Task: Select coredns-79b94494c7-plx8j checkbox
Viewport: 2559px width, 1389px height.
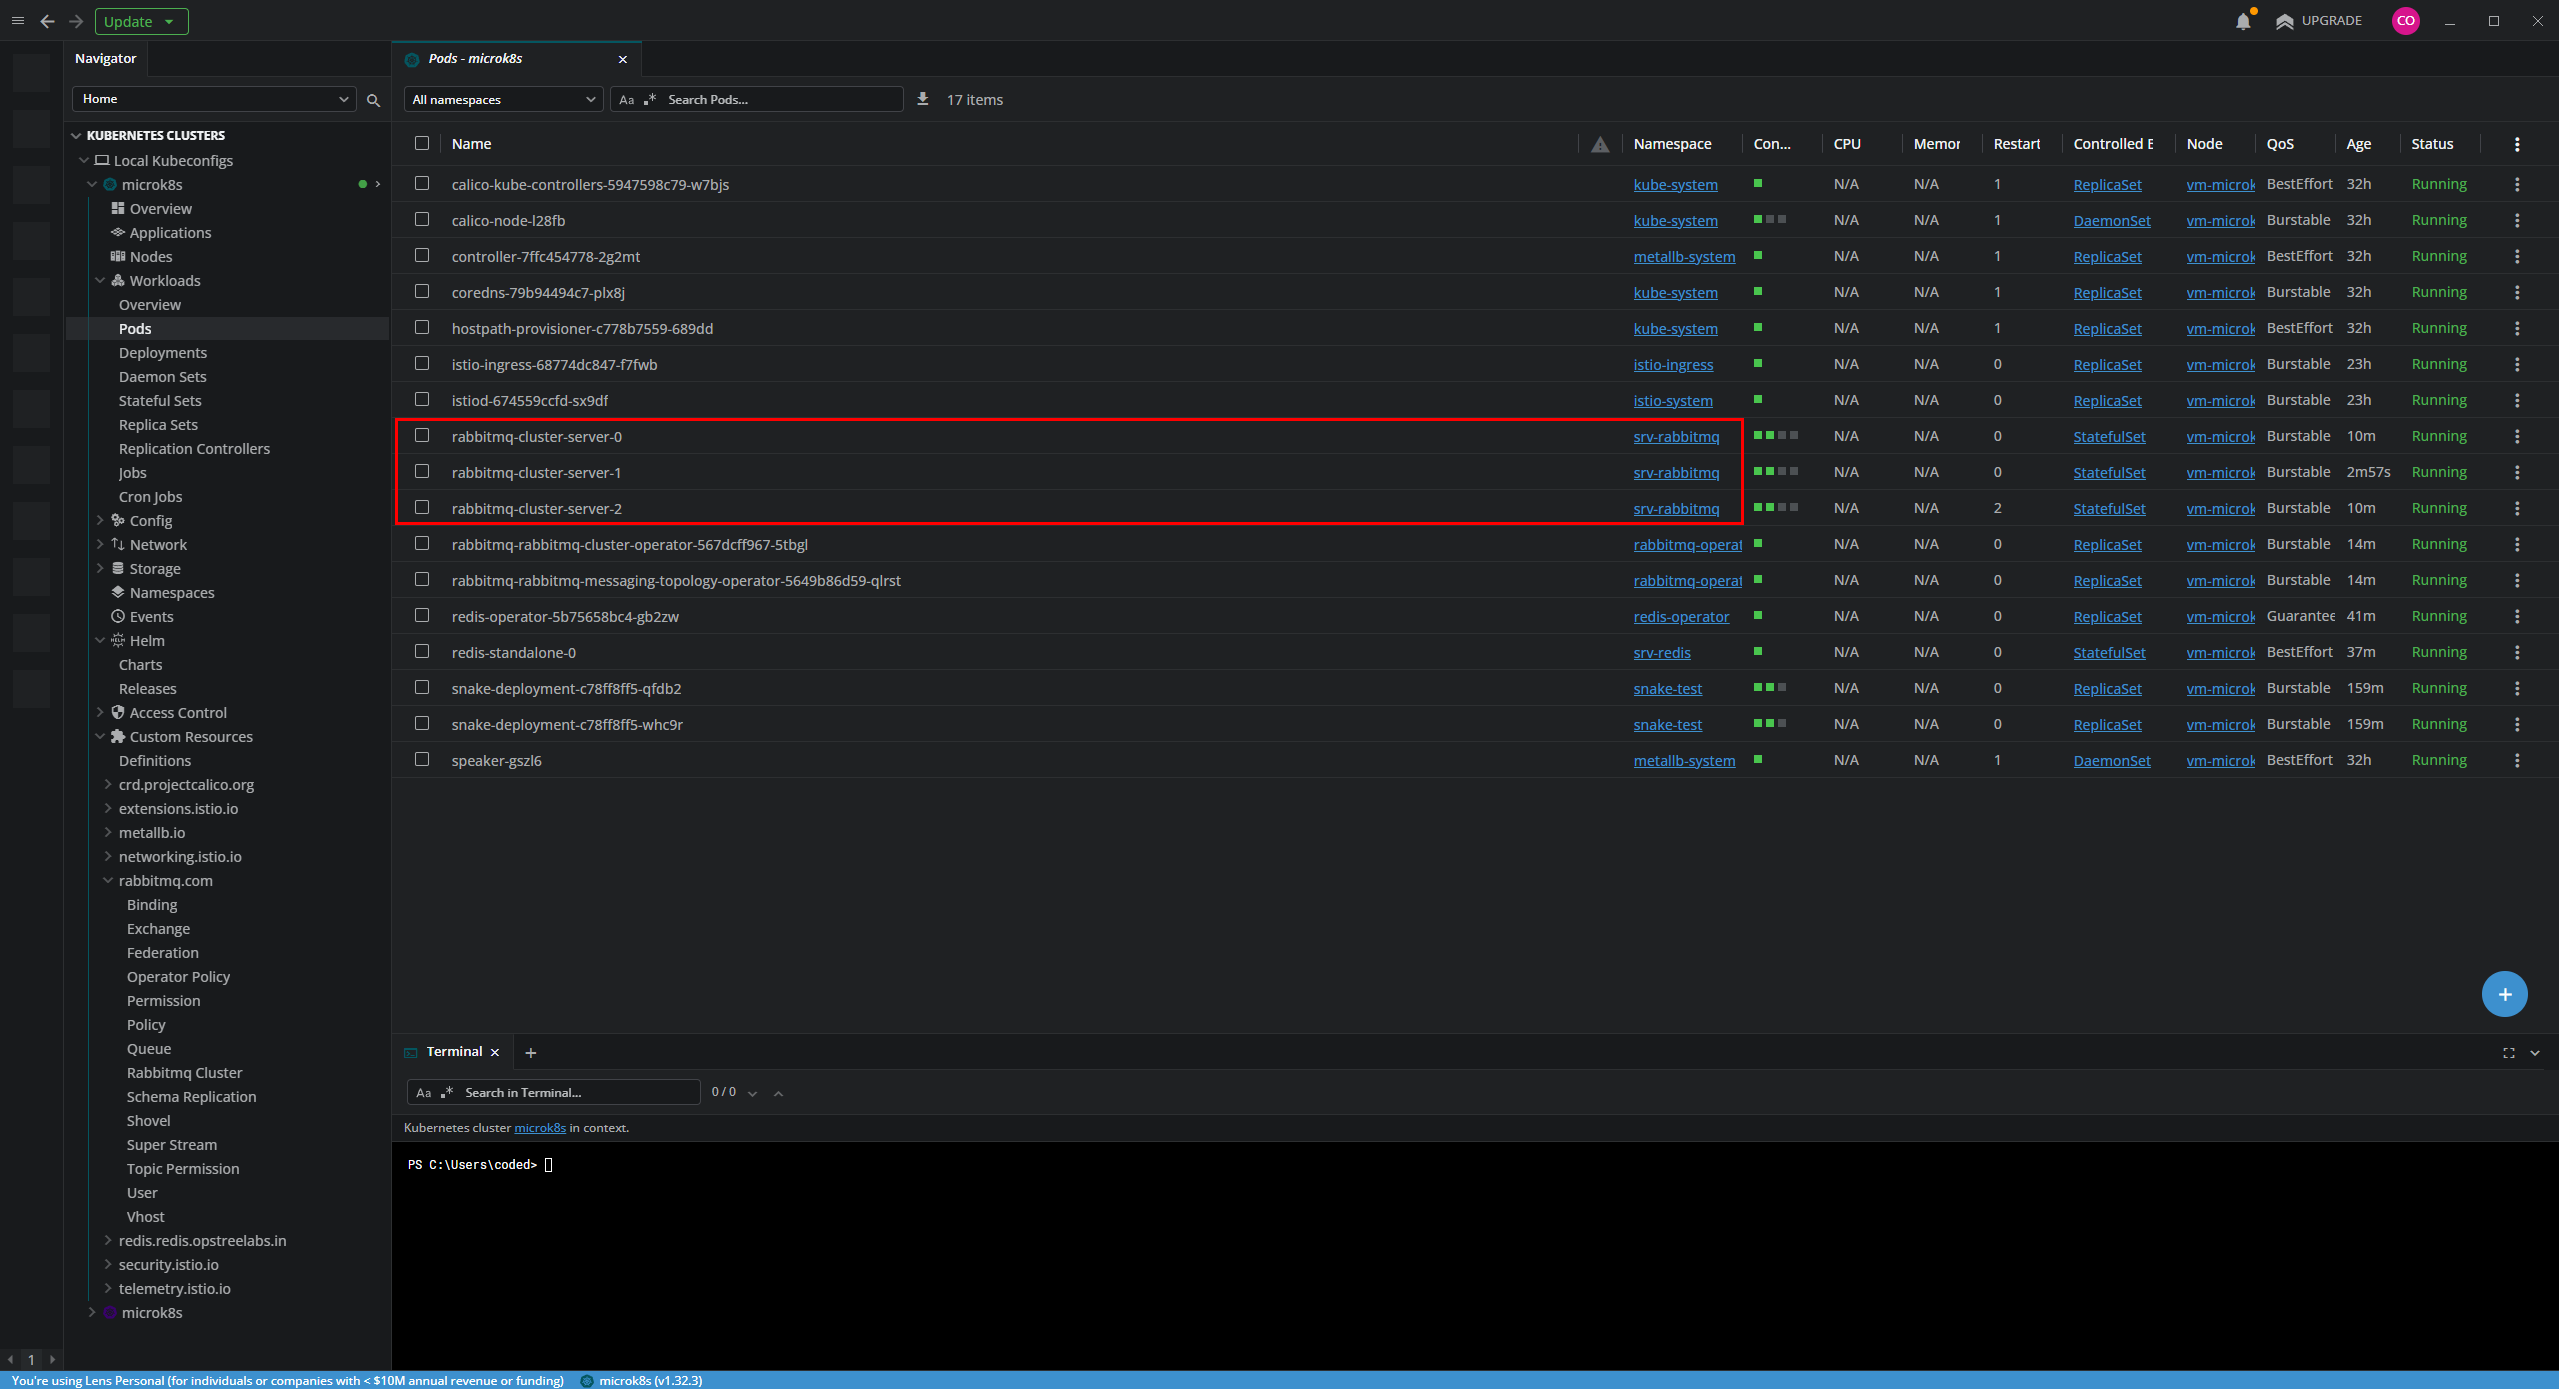Action: (x=422, y=291)
